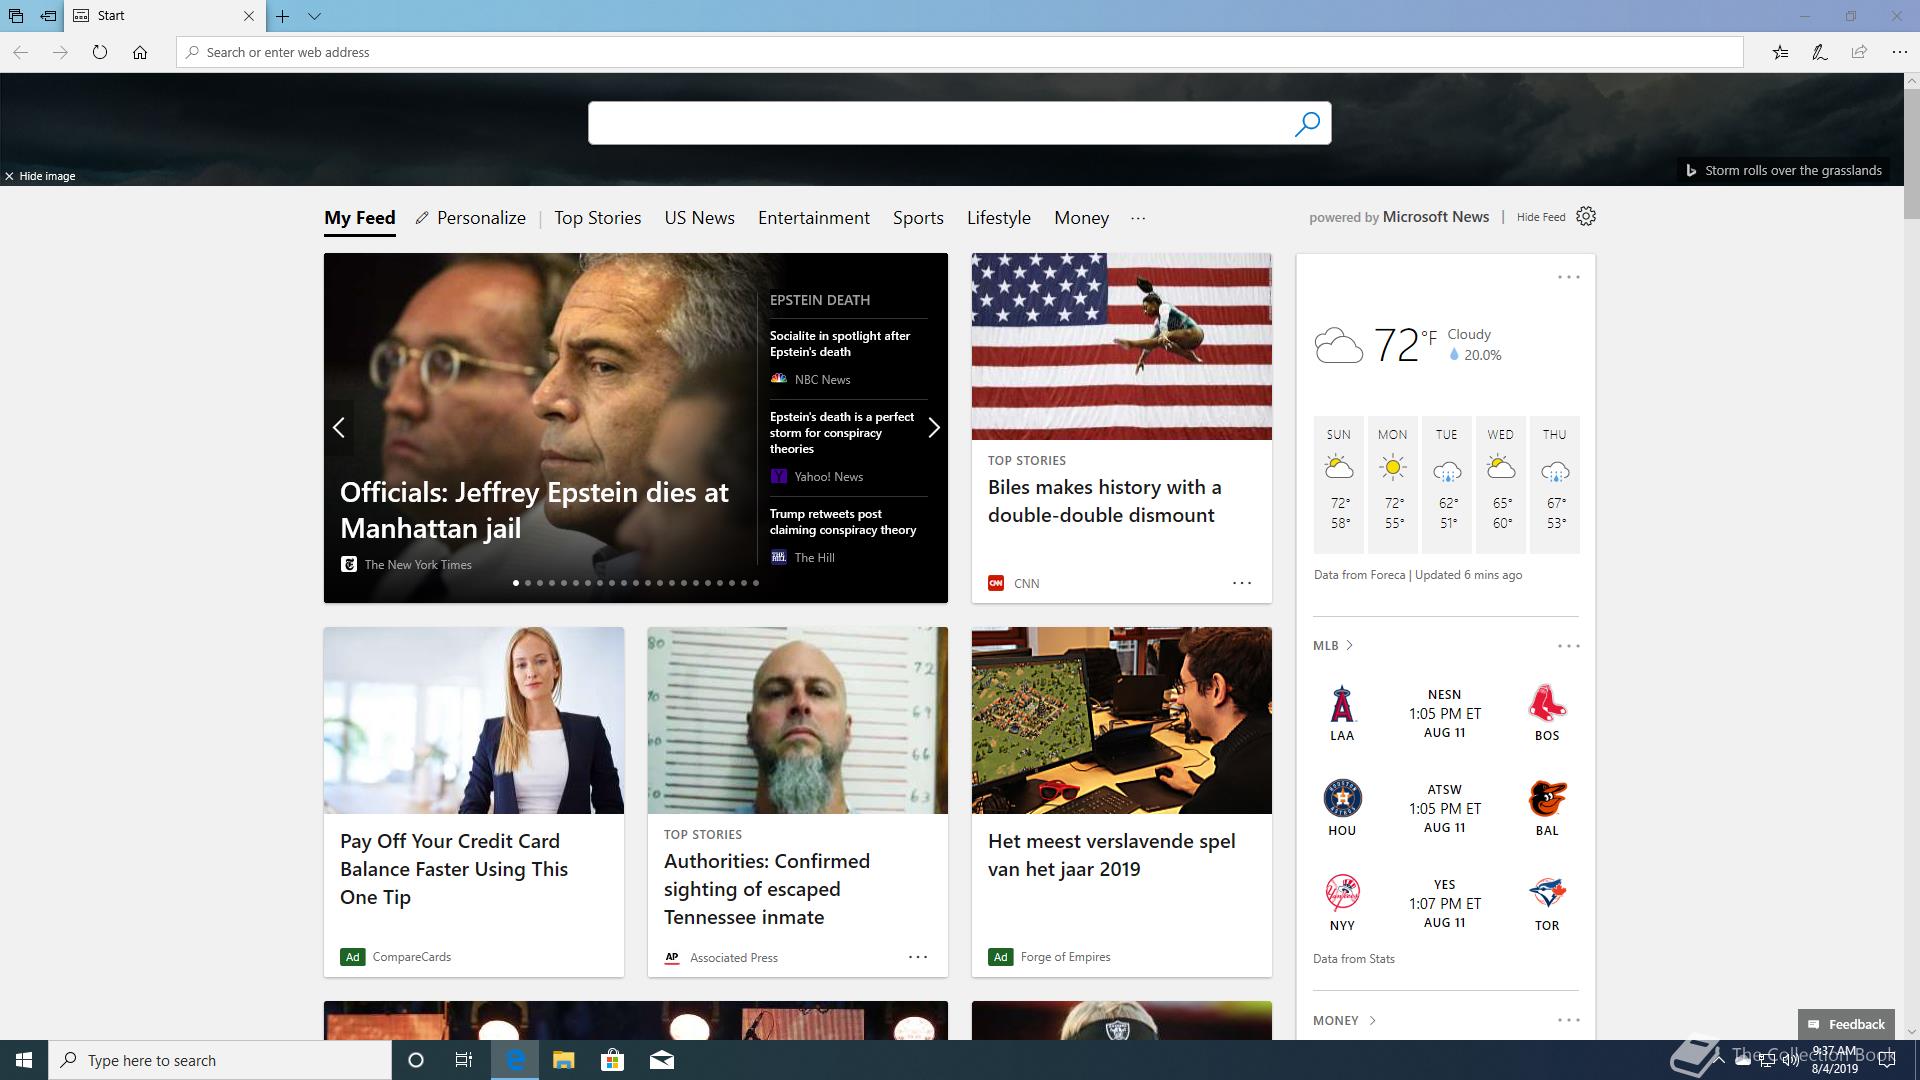This screenshot has width=1920, height=1080.
Task: Select the WED forecast day
Action: point(1501,484)
